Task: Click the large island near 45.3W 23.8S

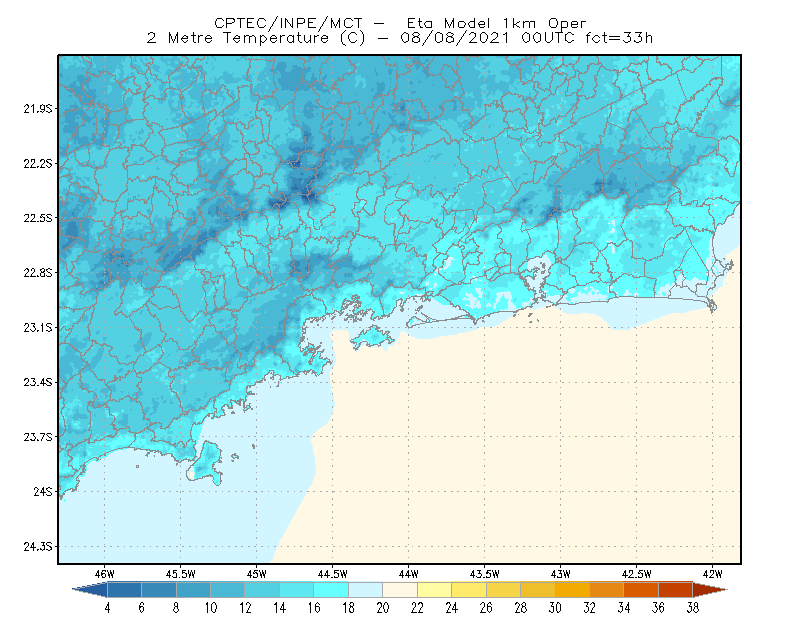Action: [x=206, y=463]
